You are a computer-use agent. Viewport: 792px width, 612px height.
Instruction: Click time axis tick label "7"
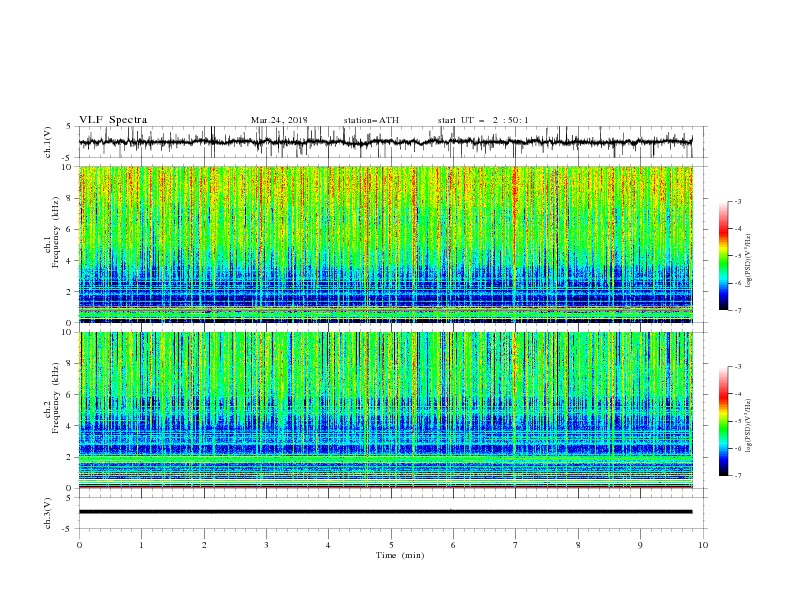pyautogui.click(x=516, y=545)
